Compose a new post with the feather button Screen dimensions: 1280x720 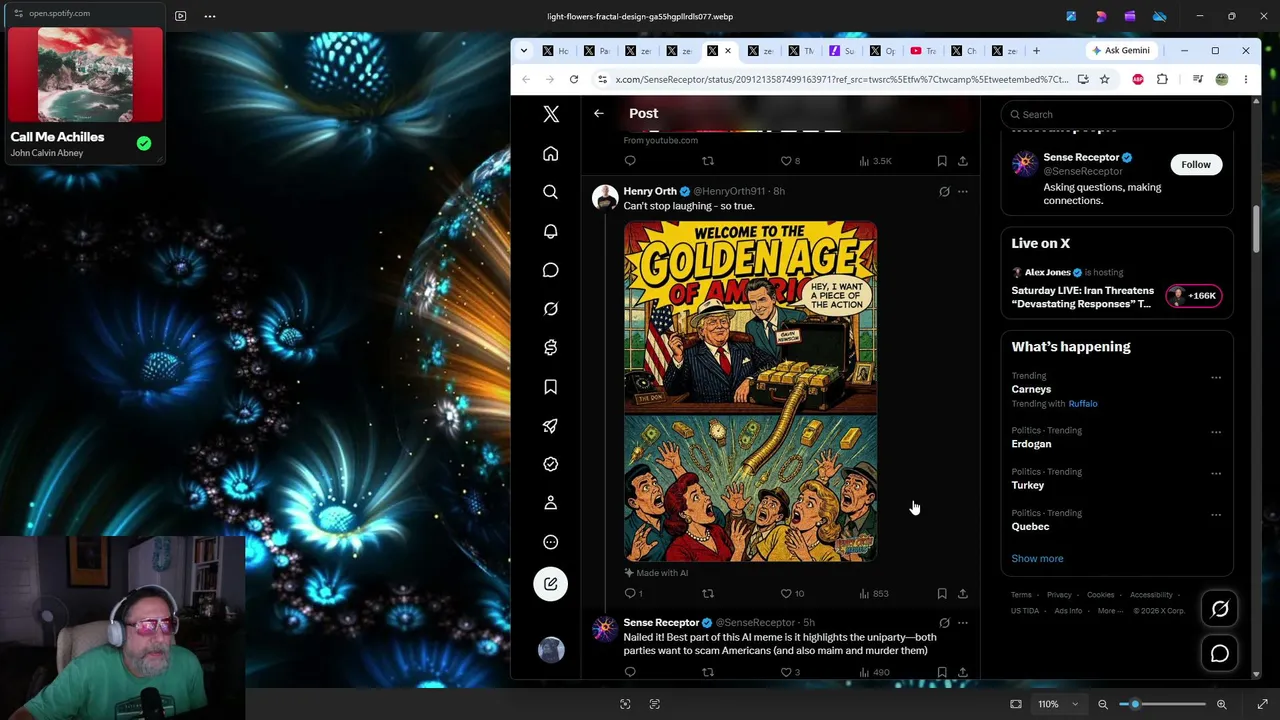[551, 584]
